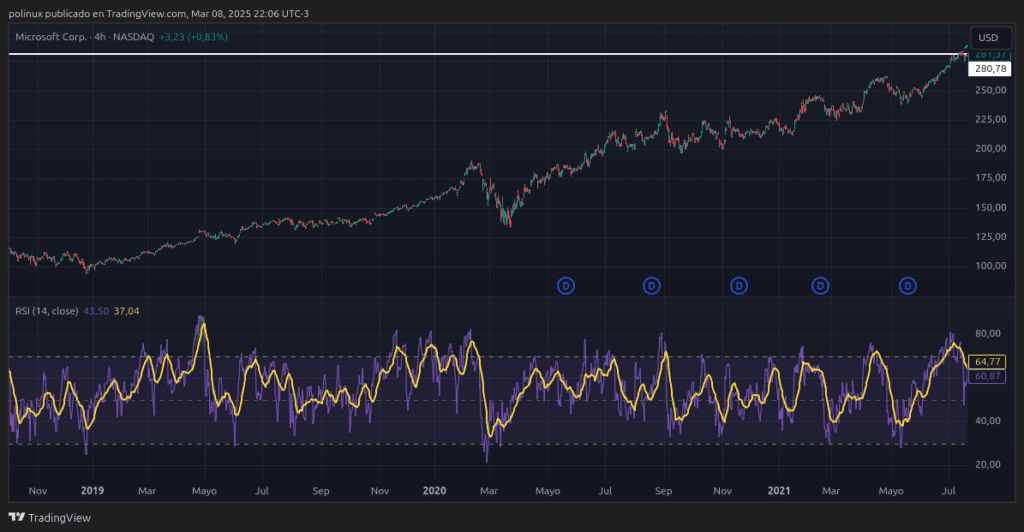Click the purple 43,50 RSI value
Viewport: 1024px width, 532px height.
tap(96, 311)
